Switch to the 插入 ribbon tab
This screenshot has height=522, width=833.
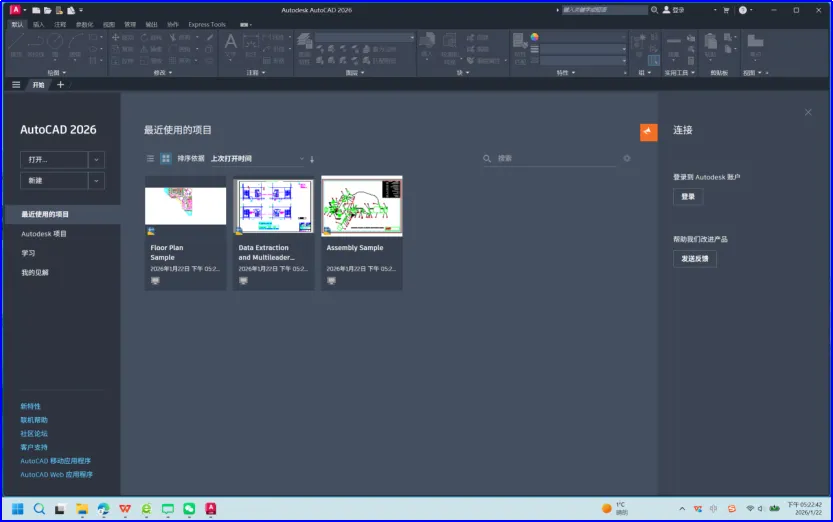(x=38, y=24)
